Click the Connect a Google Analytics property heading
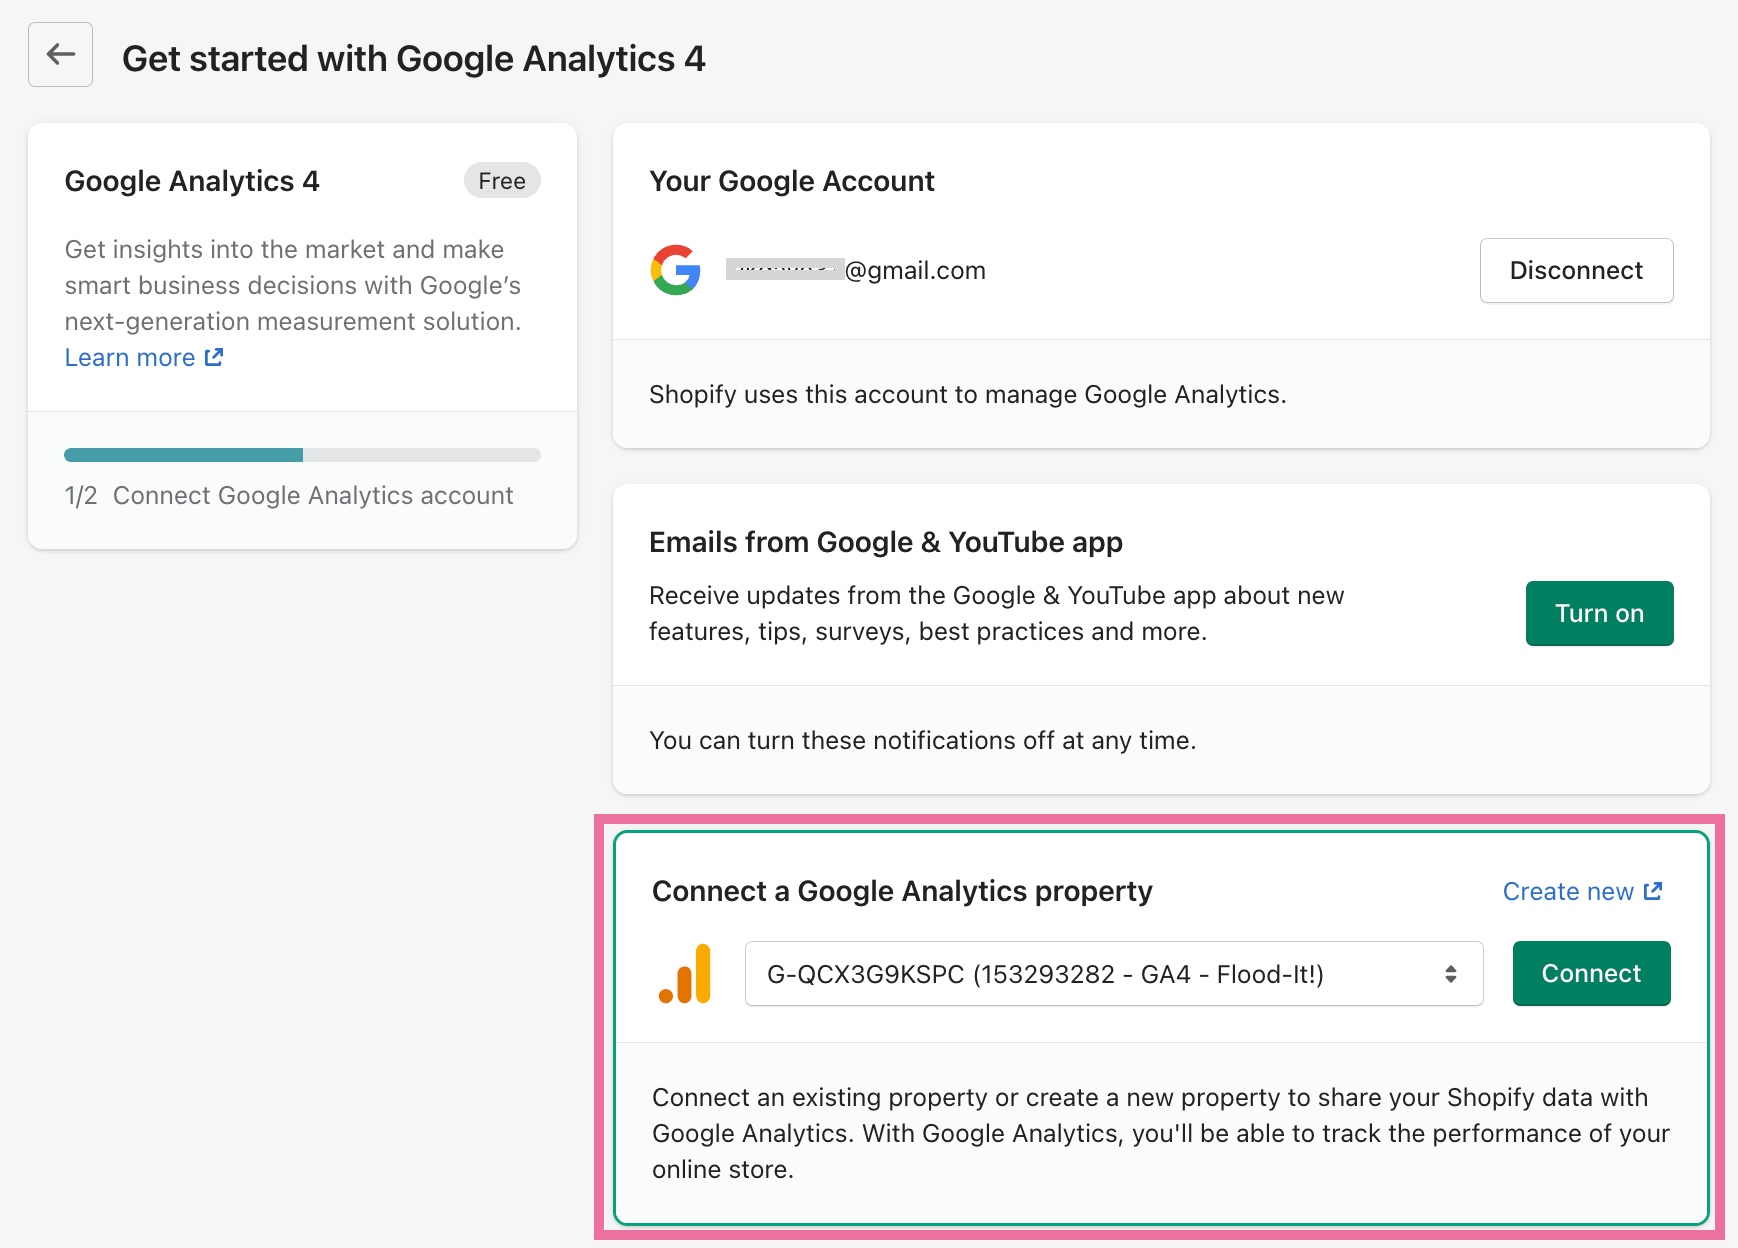 (x=902, y=891)
